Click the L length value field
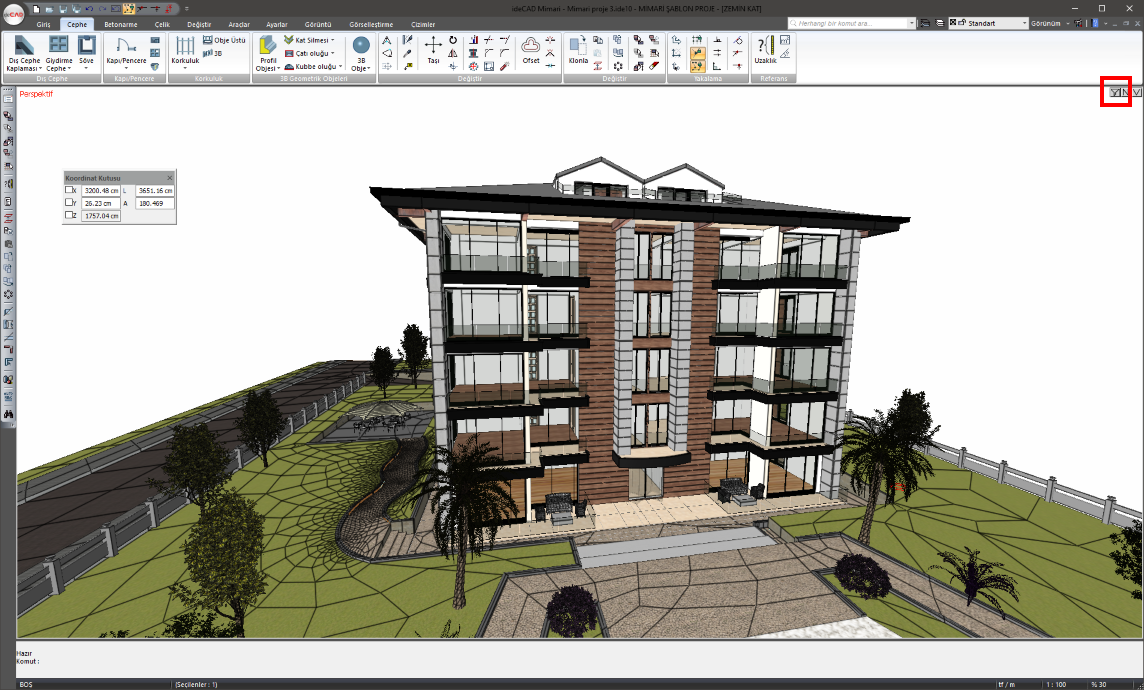 pyautogui.click(x=155, y=190)
